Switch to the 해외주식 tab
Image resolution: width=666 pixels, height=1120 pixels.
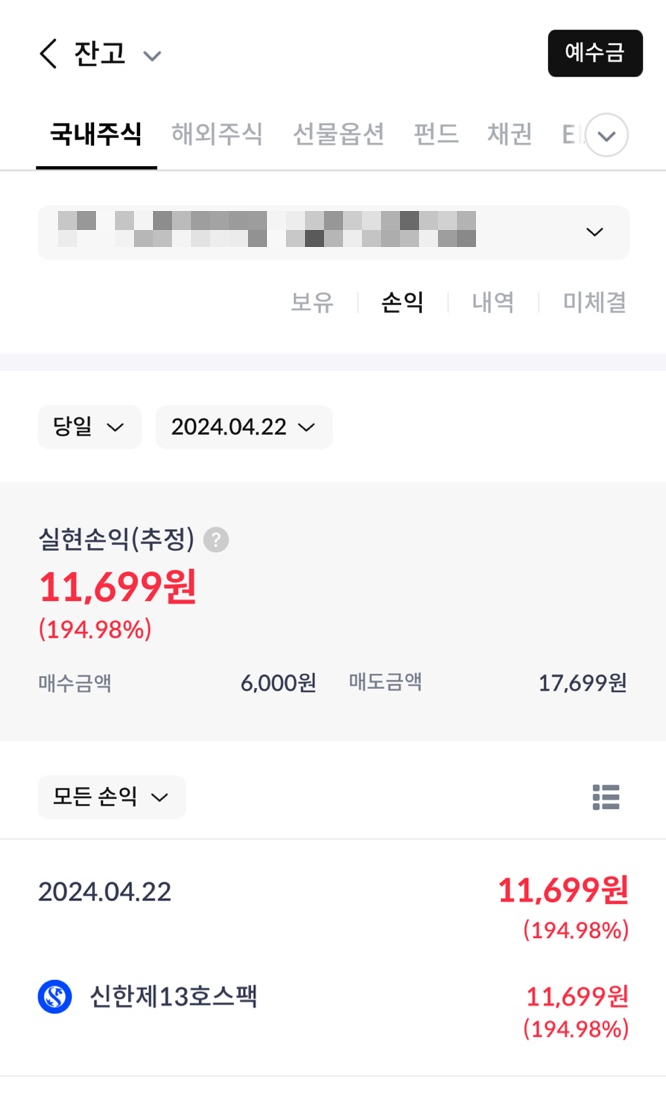click(217, 134)
